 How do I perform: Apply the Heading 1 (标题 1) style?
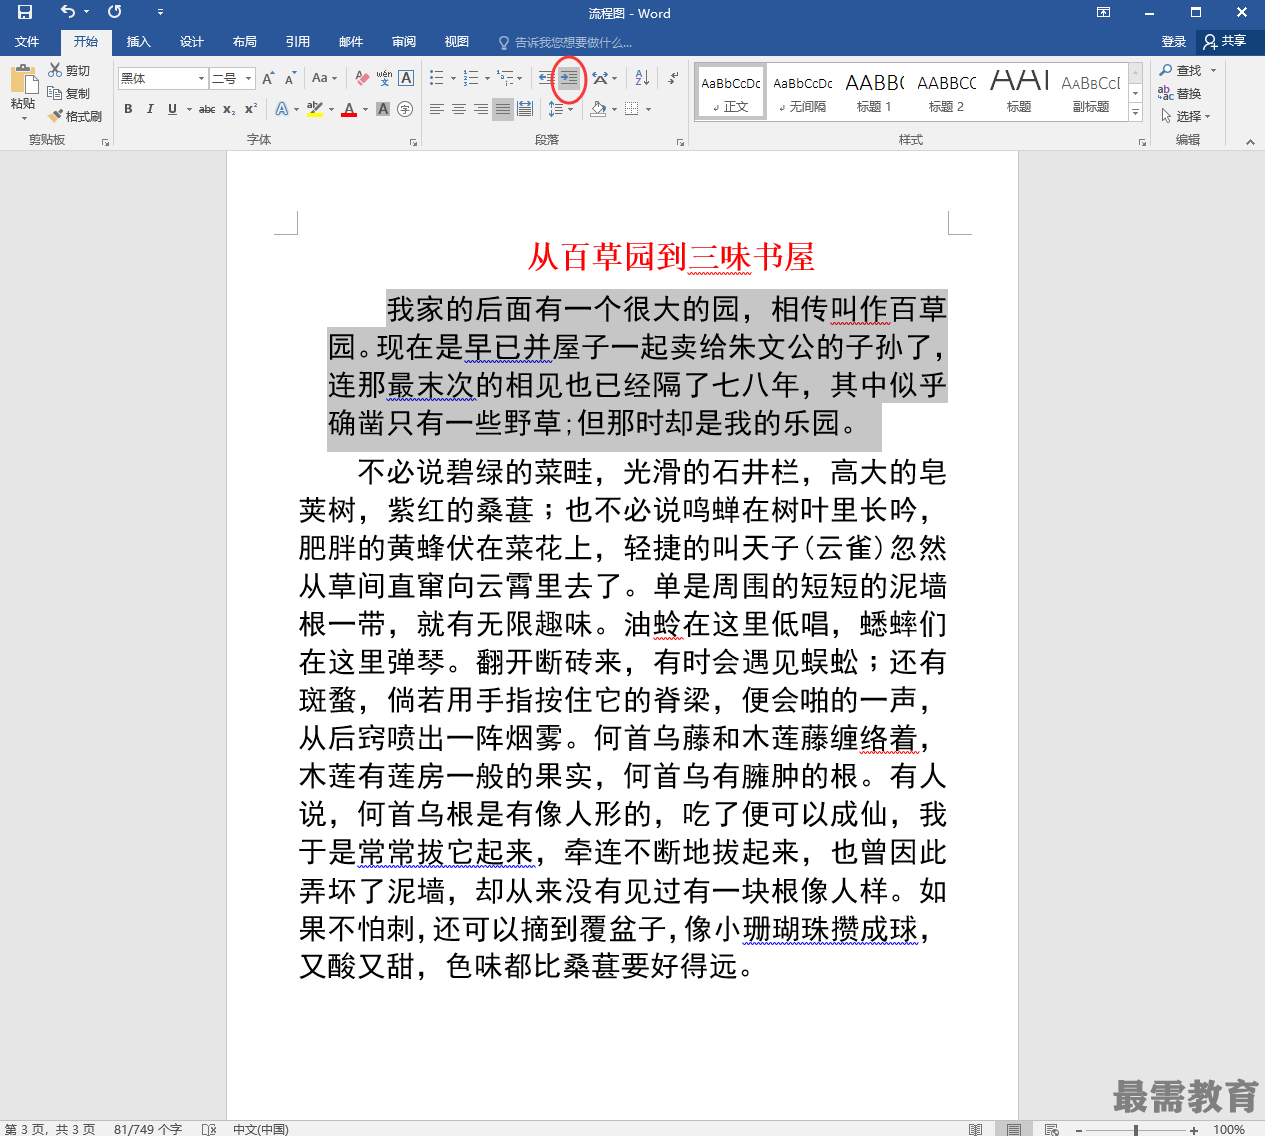coord(874,92)
